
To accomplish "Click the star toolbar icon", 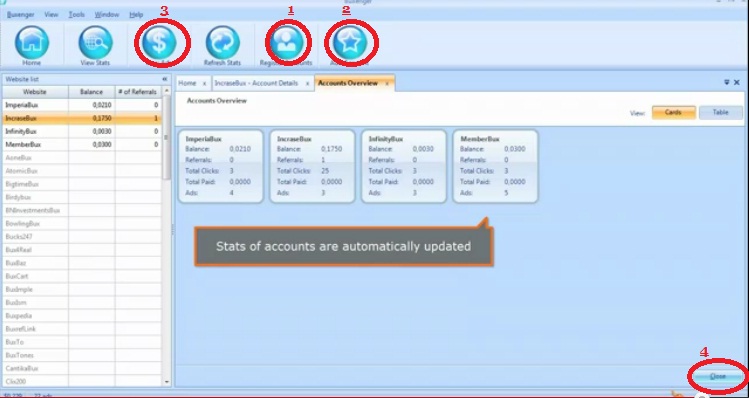I will 350,43.
